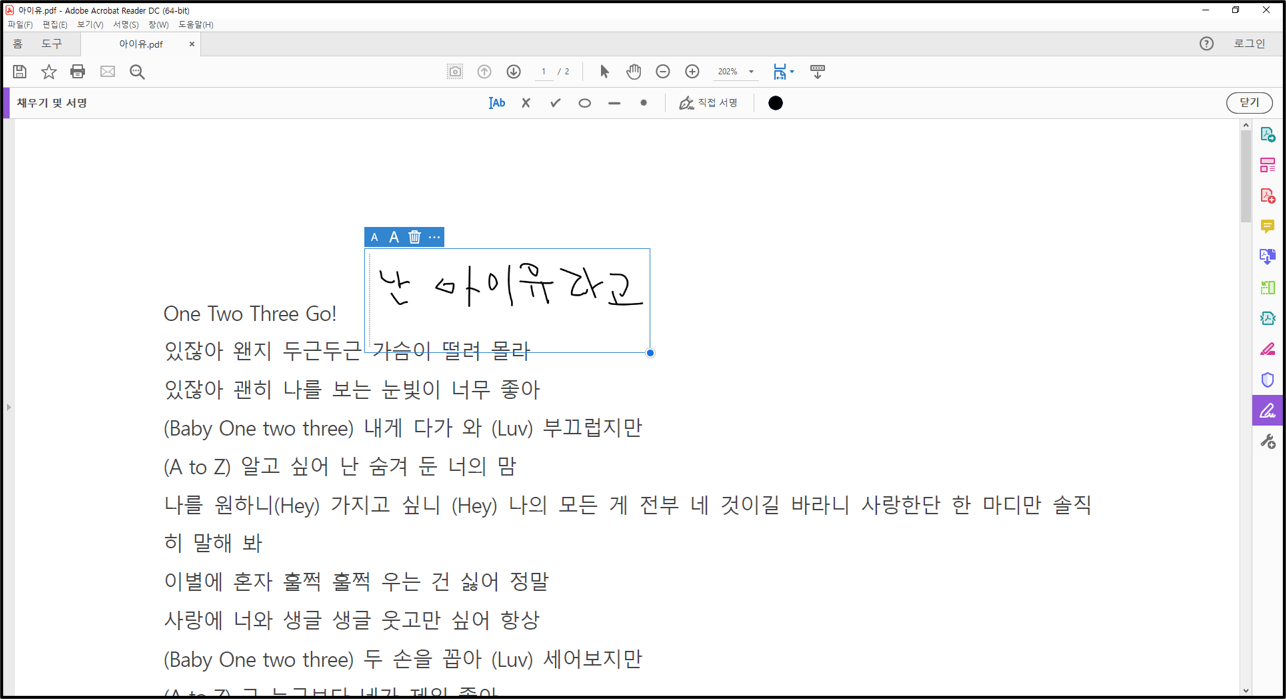Open the red Export PDF tool in the right pane
The image size is (1286, 699).
[x=1267, y=196]
